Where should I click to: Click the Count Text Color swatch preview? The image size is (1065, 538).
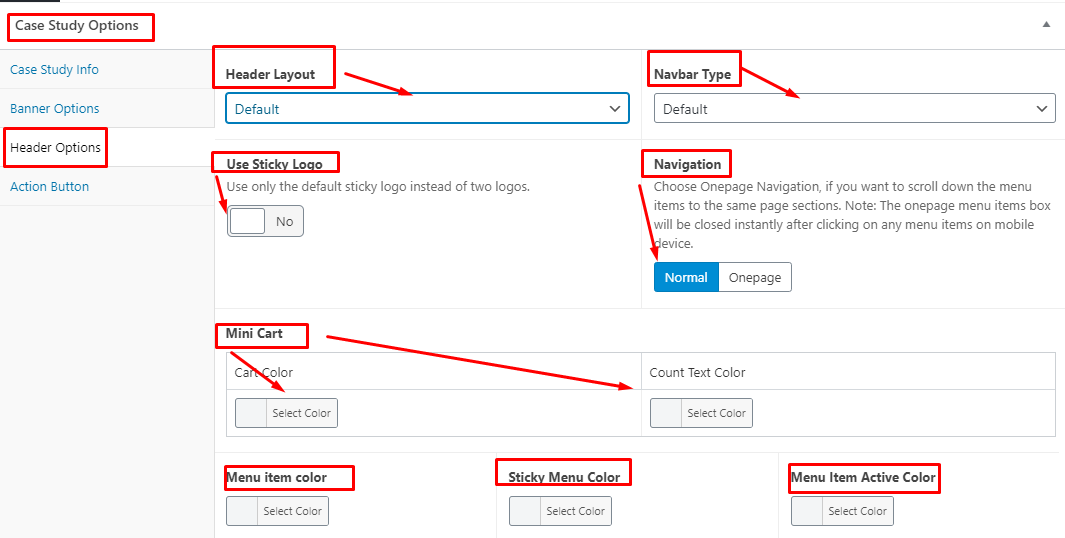[666, 413]
